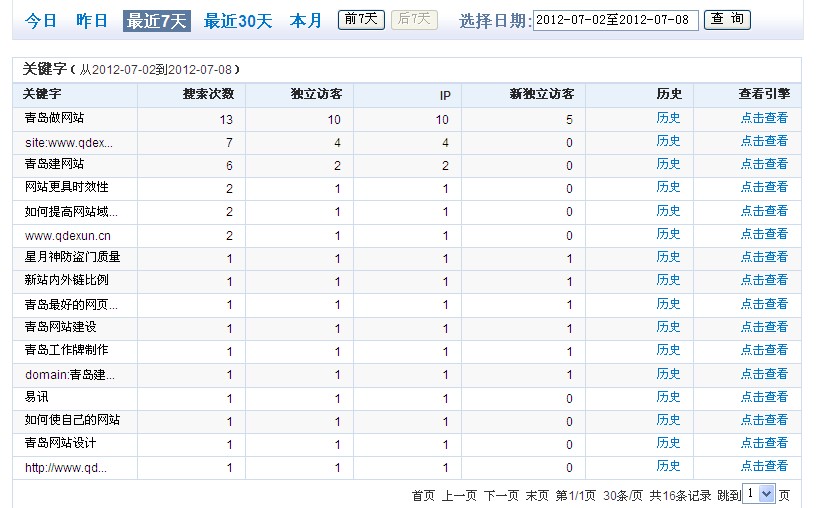Go to 末页 in pagination
Viewport: 831px width, 508px height.
point(538,496)
